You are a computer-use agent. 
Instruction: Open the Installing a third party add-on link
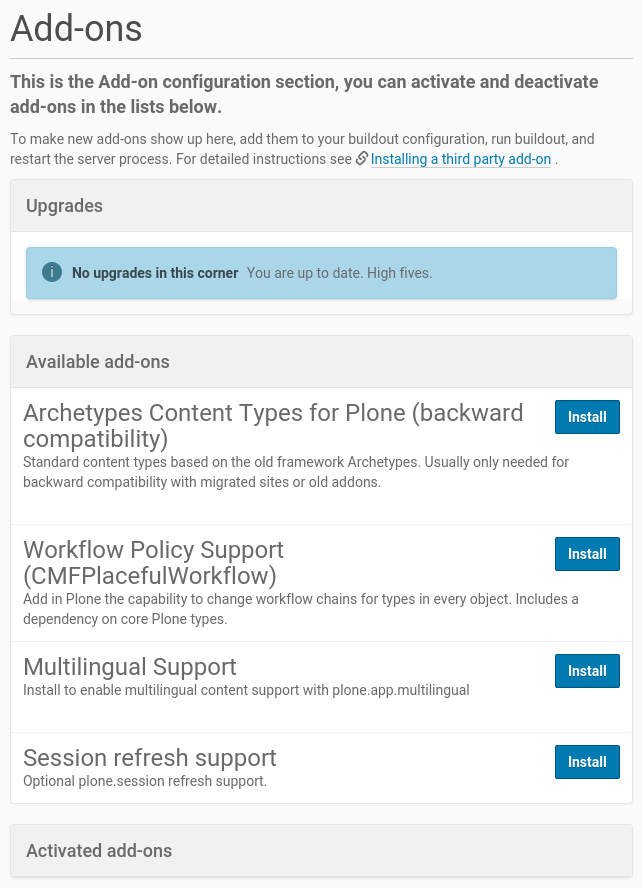pos(461,159)
